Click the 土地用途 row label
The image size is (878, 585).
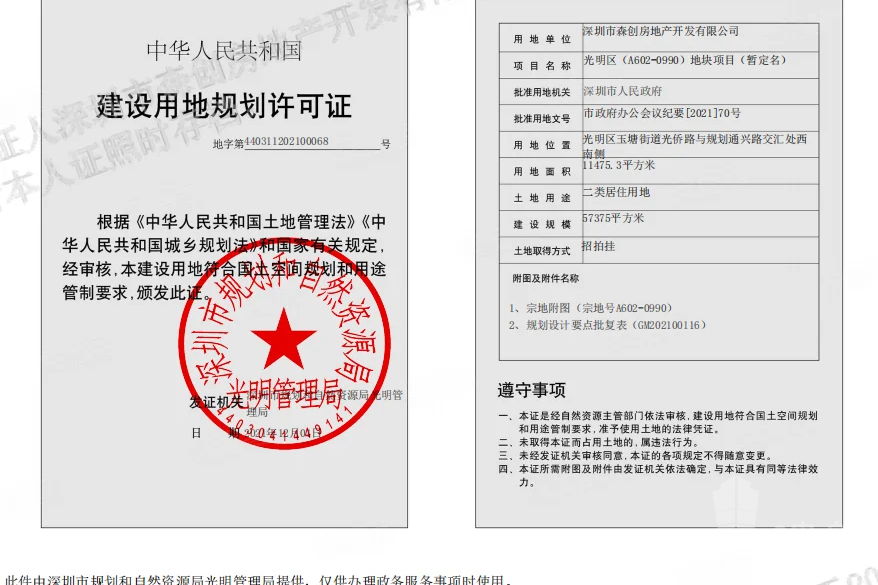click(542, 198)
